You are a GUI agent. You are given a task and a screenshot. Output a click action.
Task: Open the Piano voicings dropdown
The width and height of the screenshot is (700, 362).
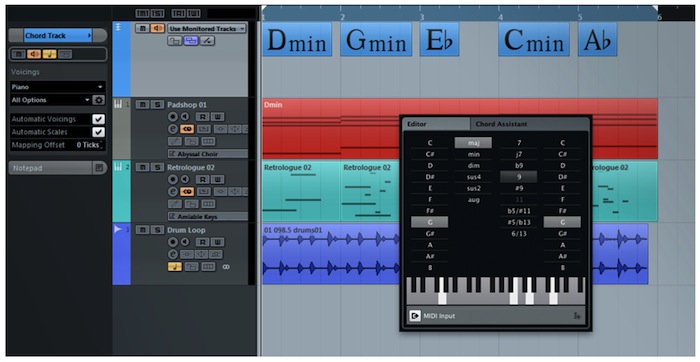coord(58,87)
